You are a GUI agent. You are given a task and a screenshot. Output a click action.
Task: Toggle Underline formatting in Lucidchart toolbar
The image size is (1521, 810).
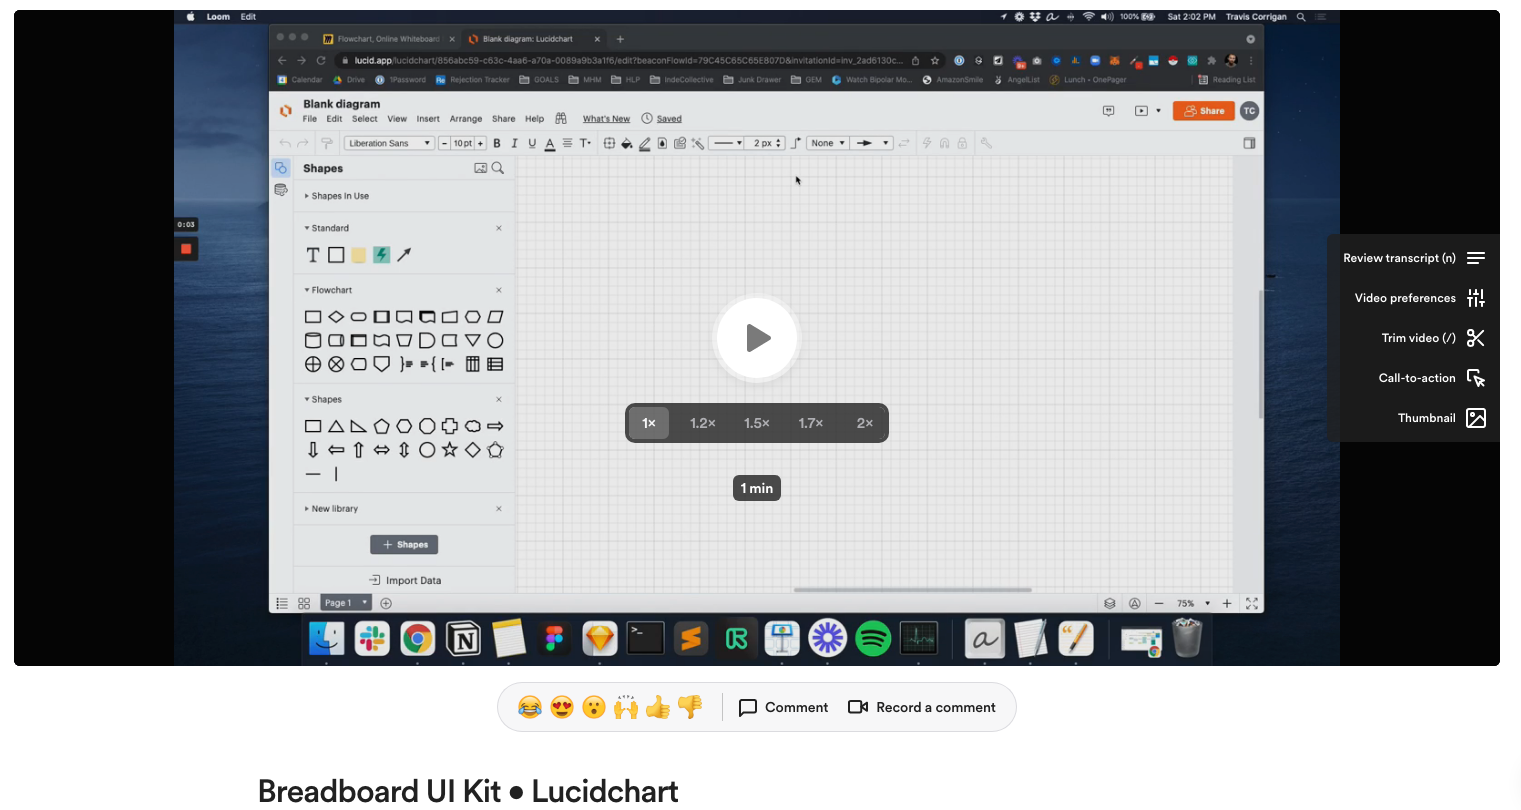click(x=532, y=143)
